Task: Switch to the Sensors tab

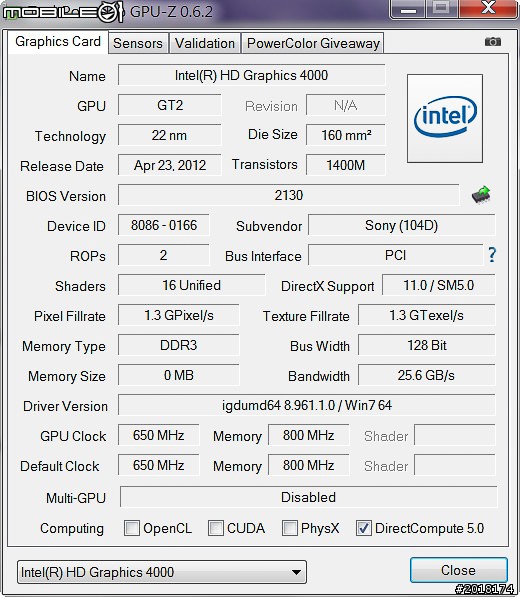Action: pos(138,43)
